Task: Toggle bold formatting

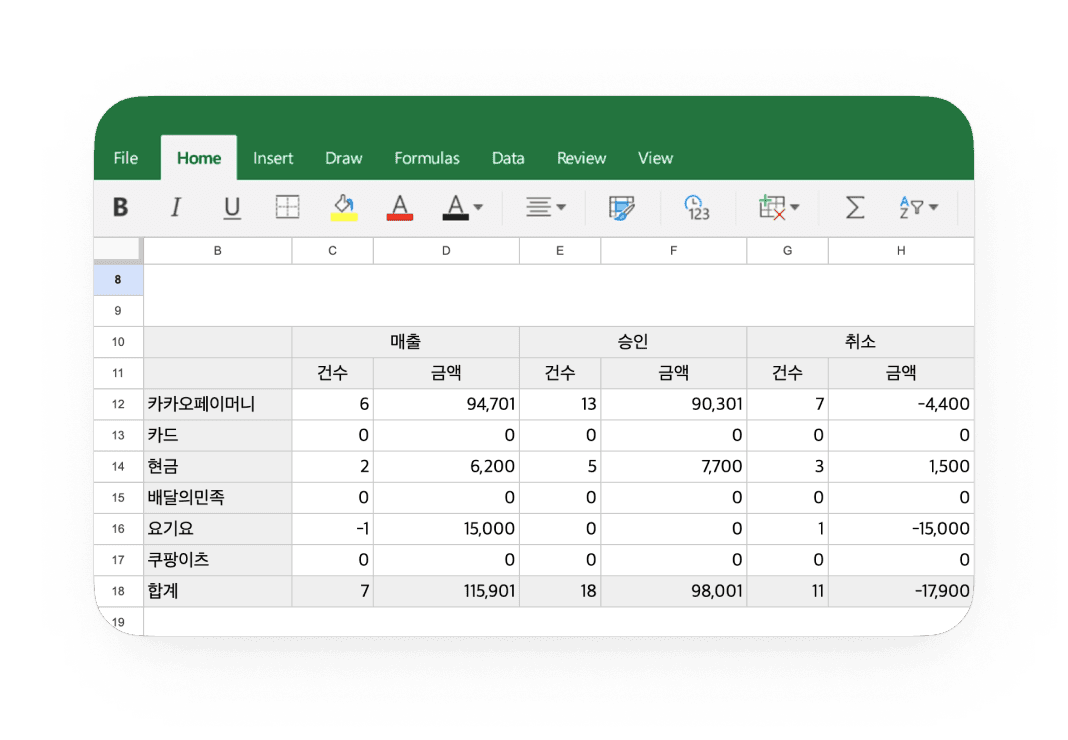Action: 121,207
